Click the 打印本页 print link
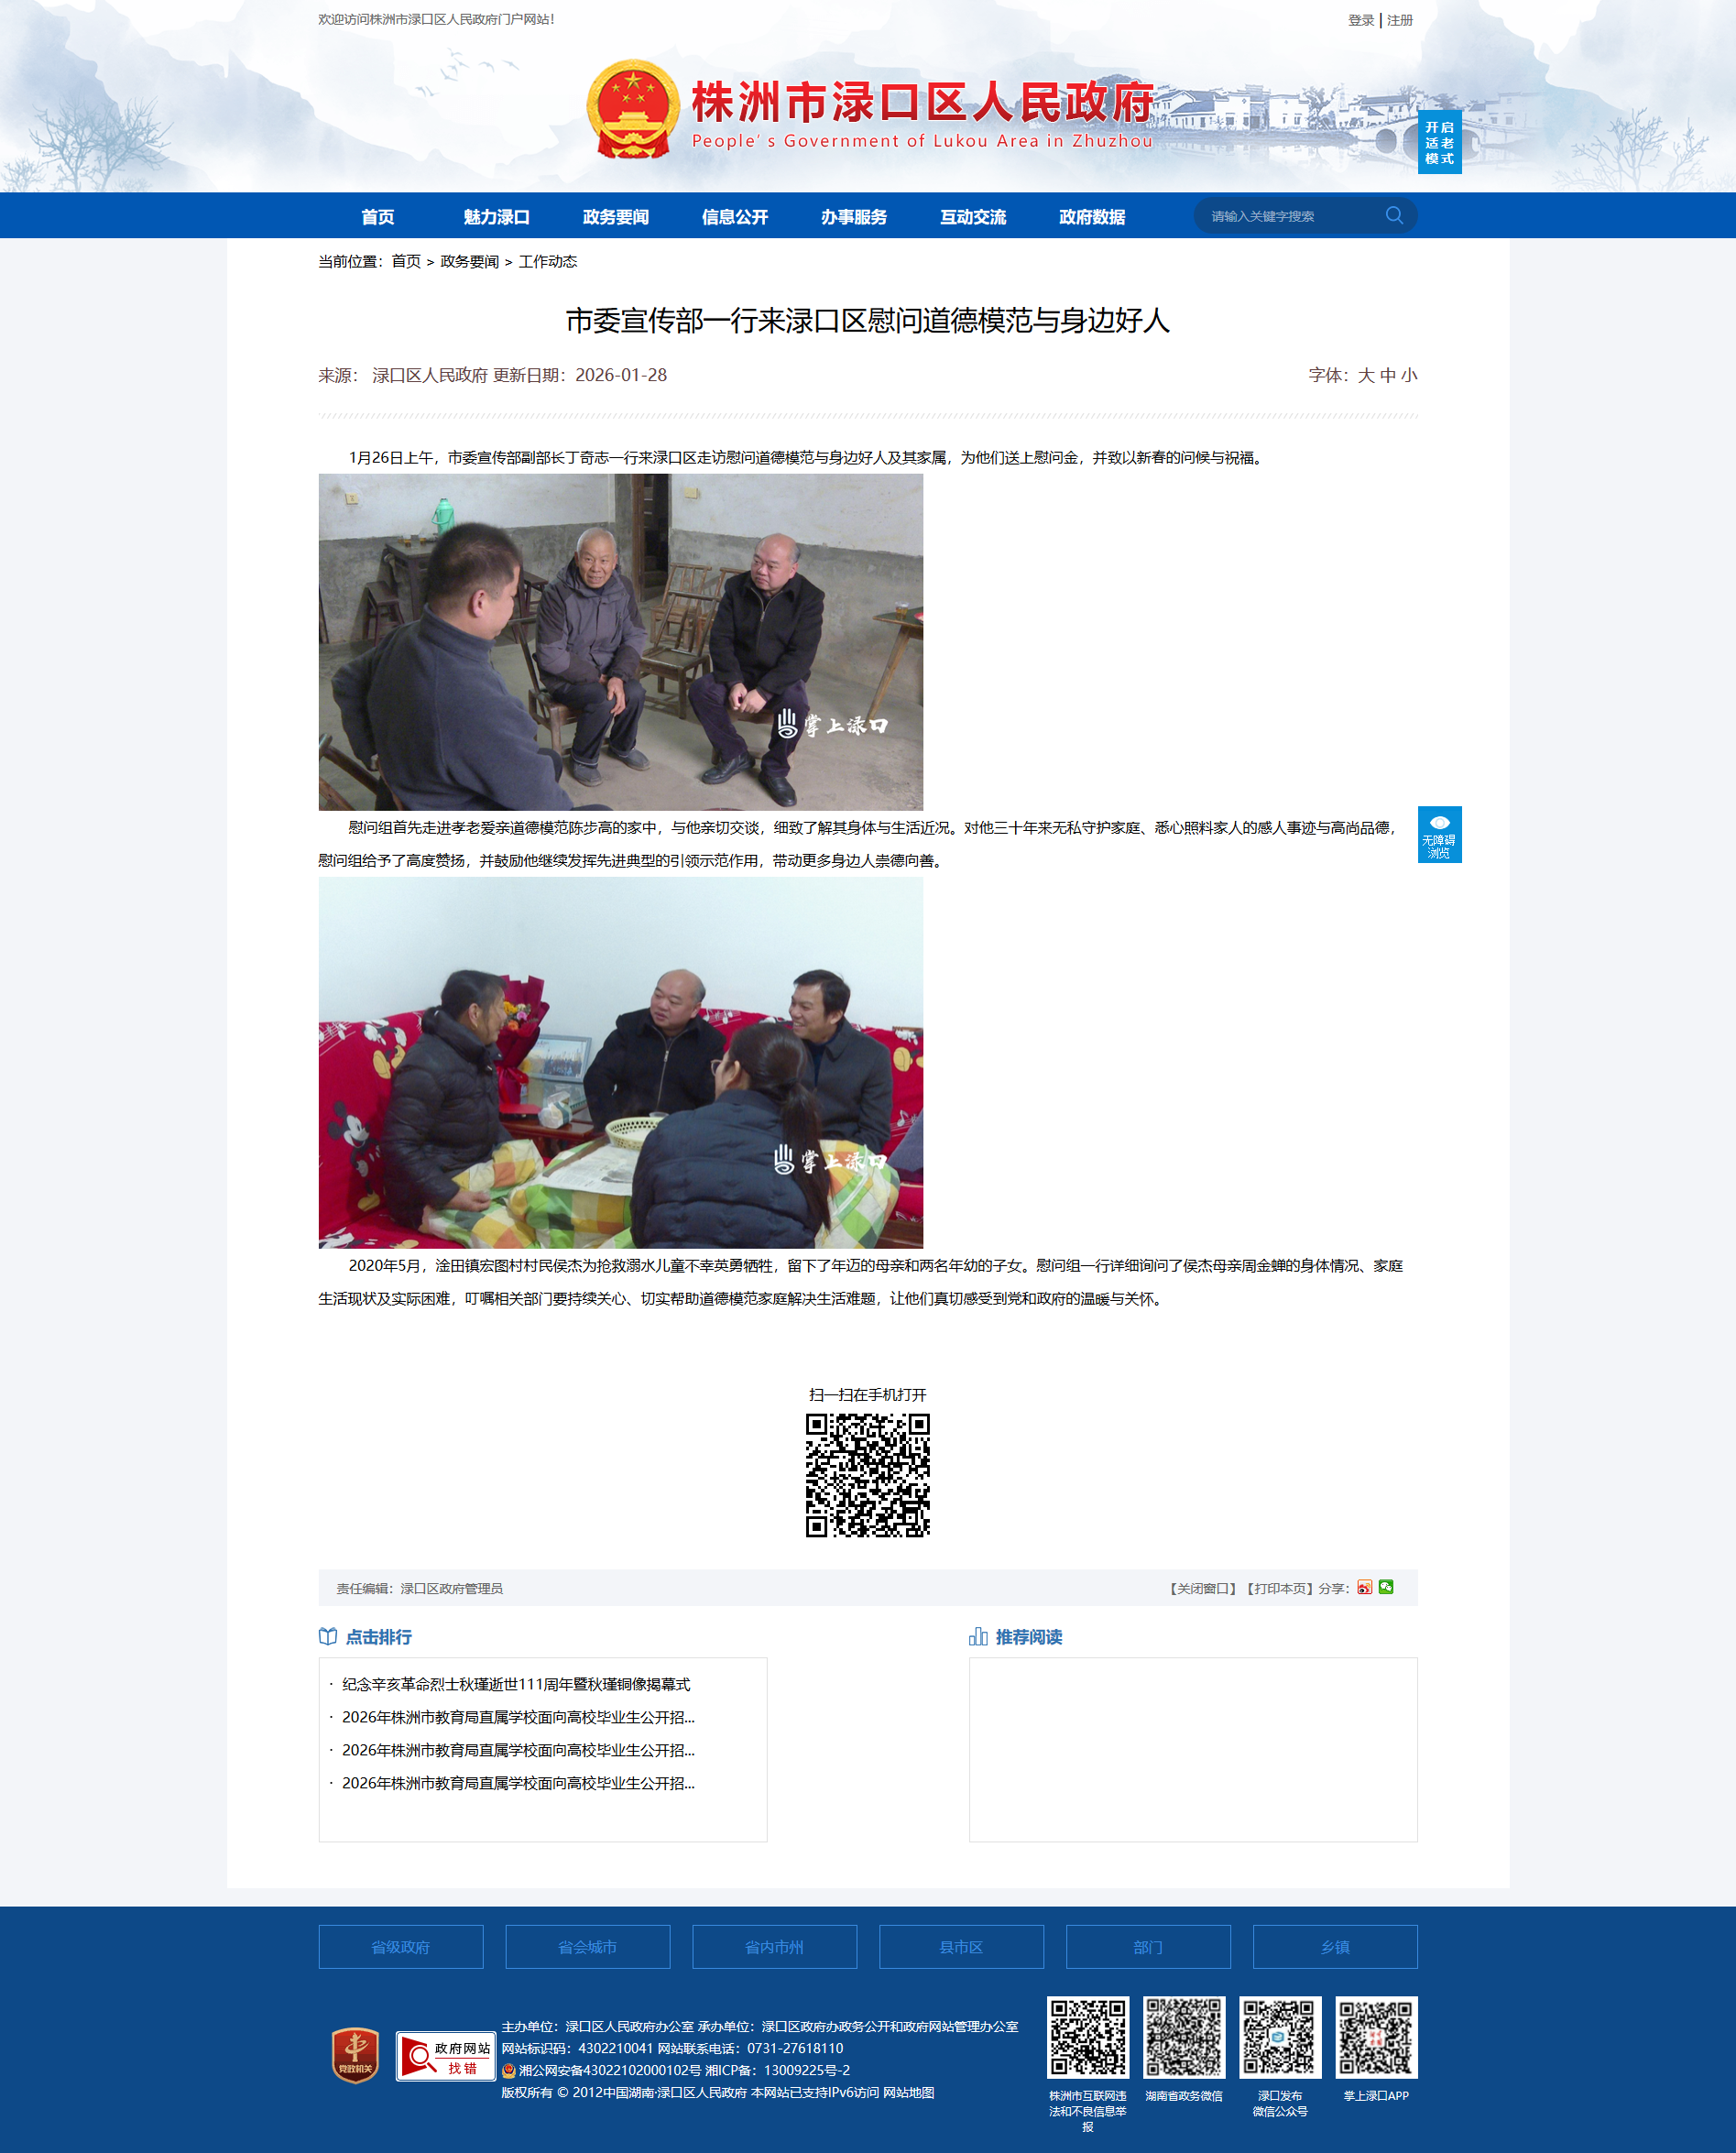The width and height of the screenshot is (1736, 2153). tap(1279, 1588)
